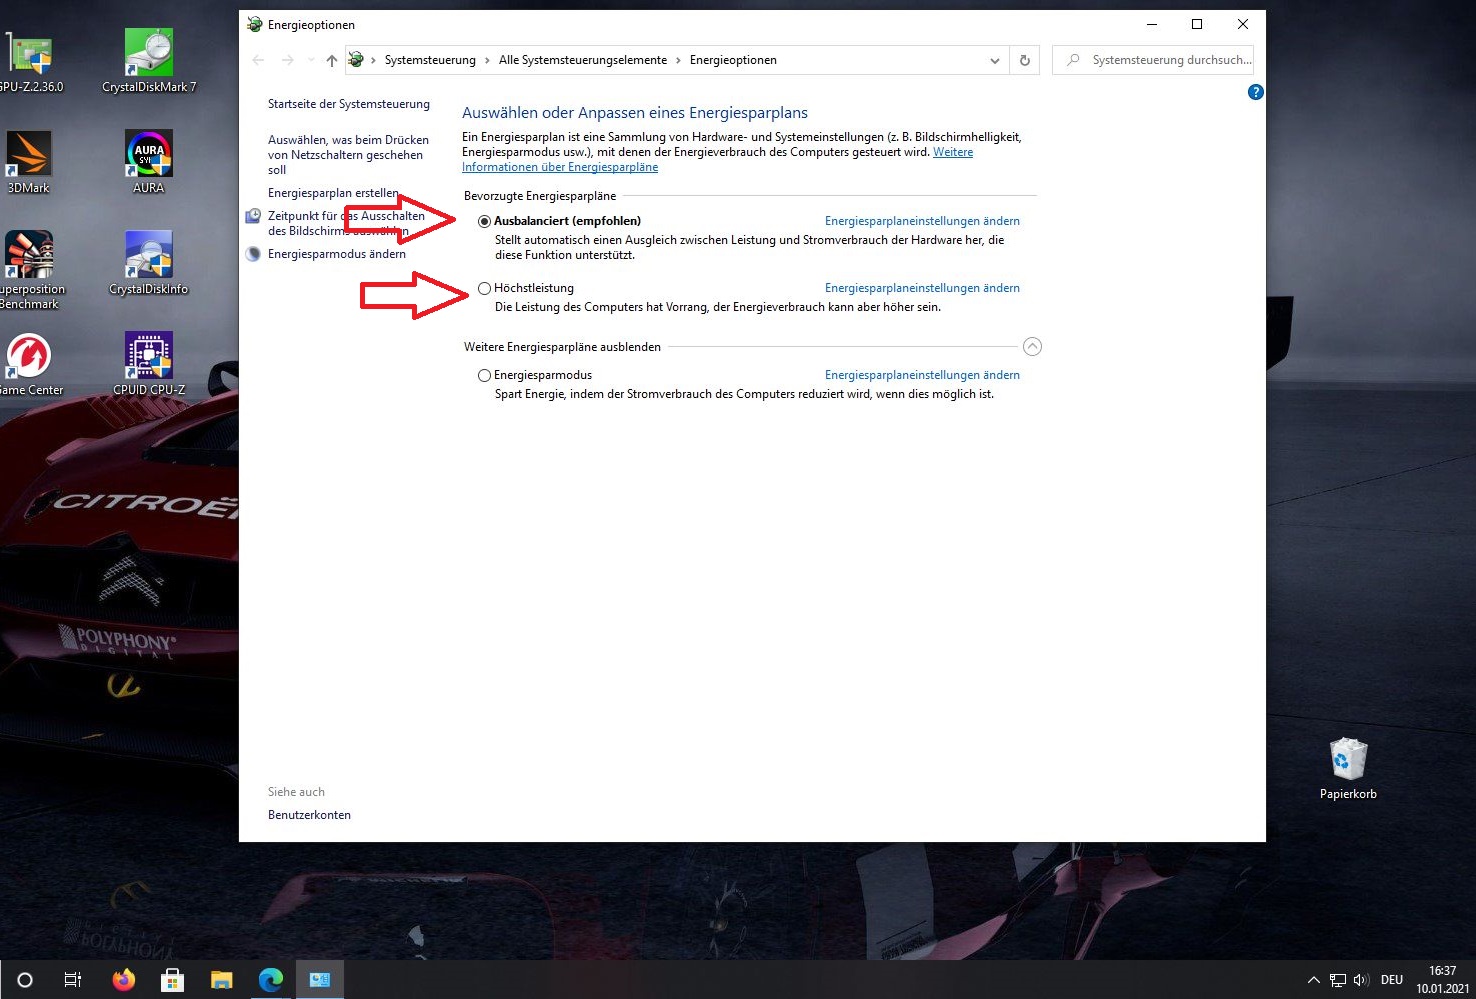Minimize the Energieoptionen window
The width and height of the screenshot is (1476, 999).
pos(1152,25)
